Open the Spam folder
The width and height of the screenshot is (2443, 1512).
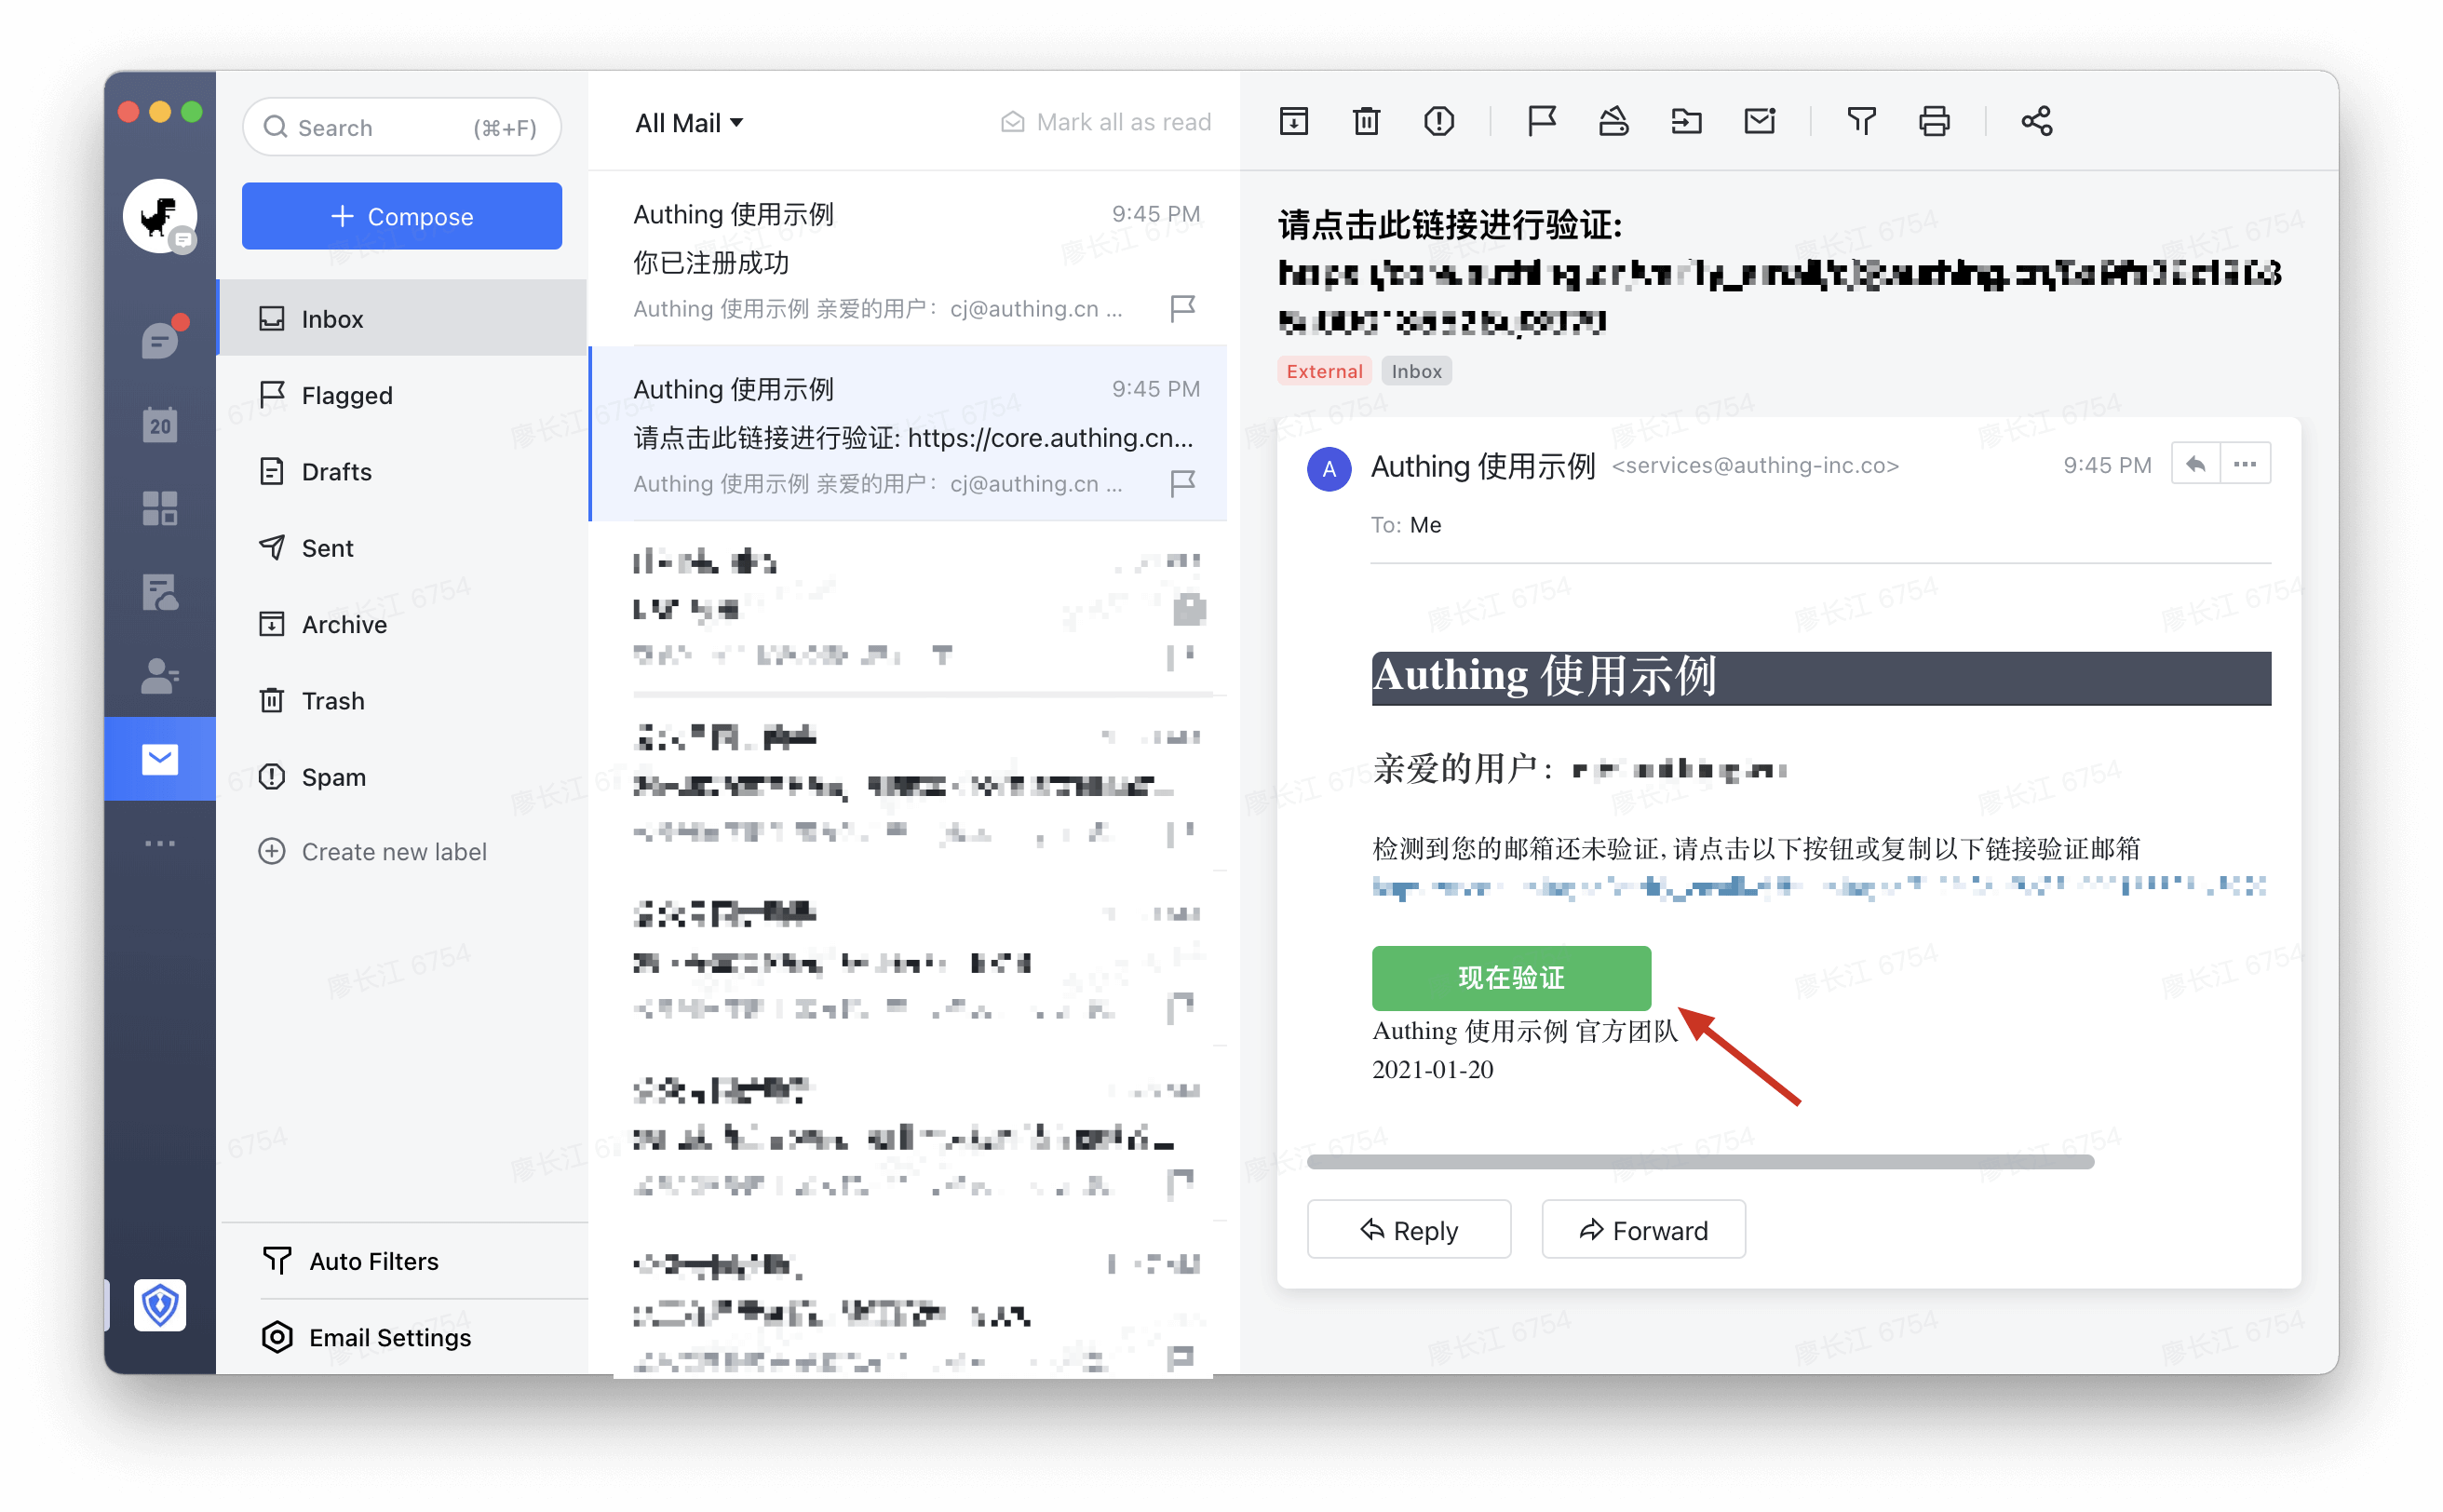(x=402, y=777)
